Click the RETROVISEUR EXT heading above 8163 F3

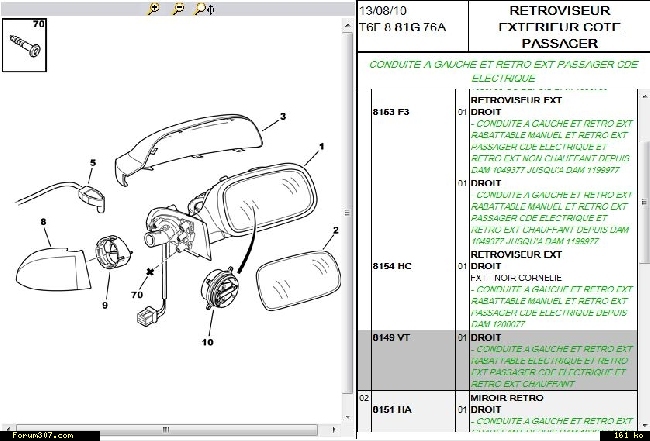pyautogui.click(x=516, y=100)
